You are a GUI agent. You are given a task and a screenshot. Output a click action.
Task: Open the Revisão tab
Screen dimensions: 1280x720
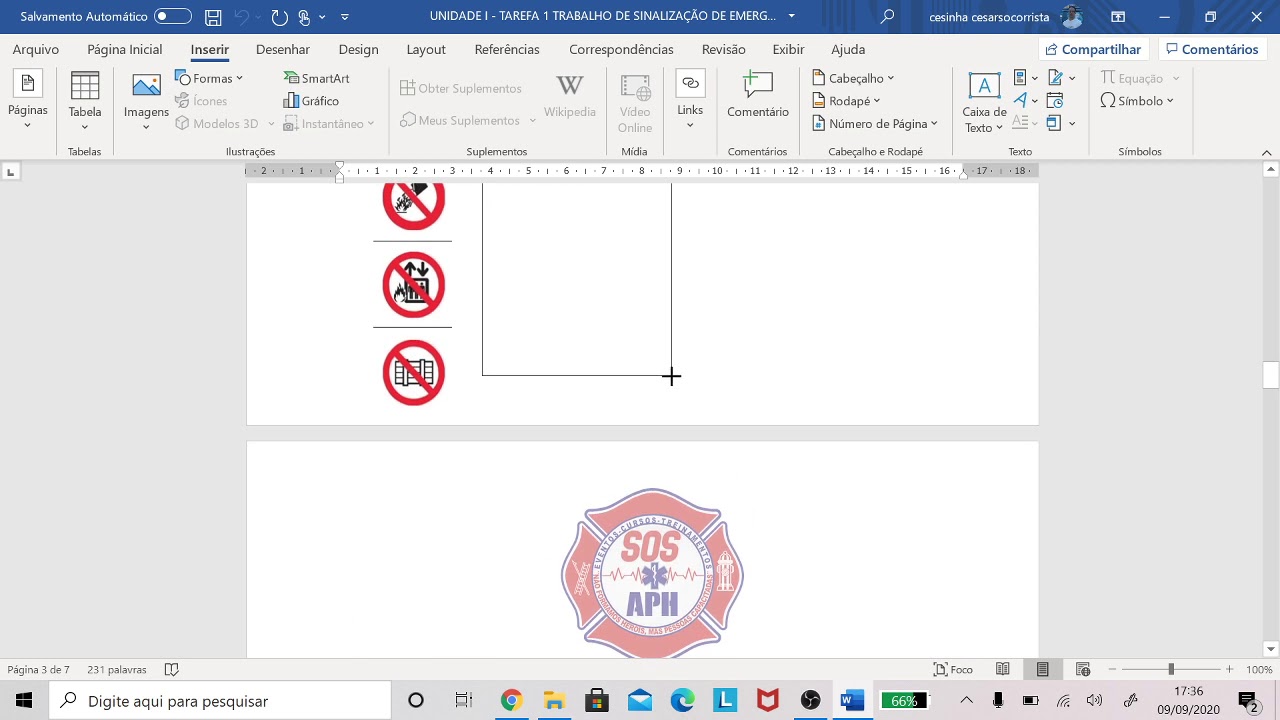coord(723,49)
